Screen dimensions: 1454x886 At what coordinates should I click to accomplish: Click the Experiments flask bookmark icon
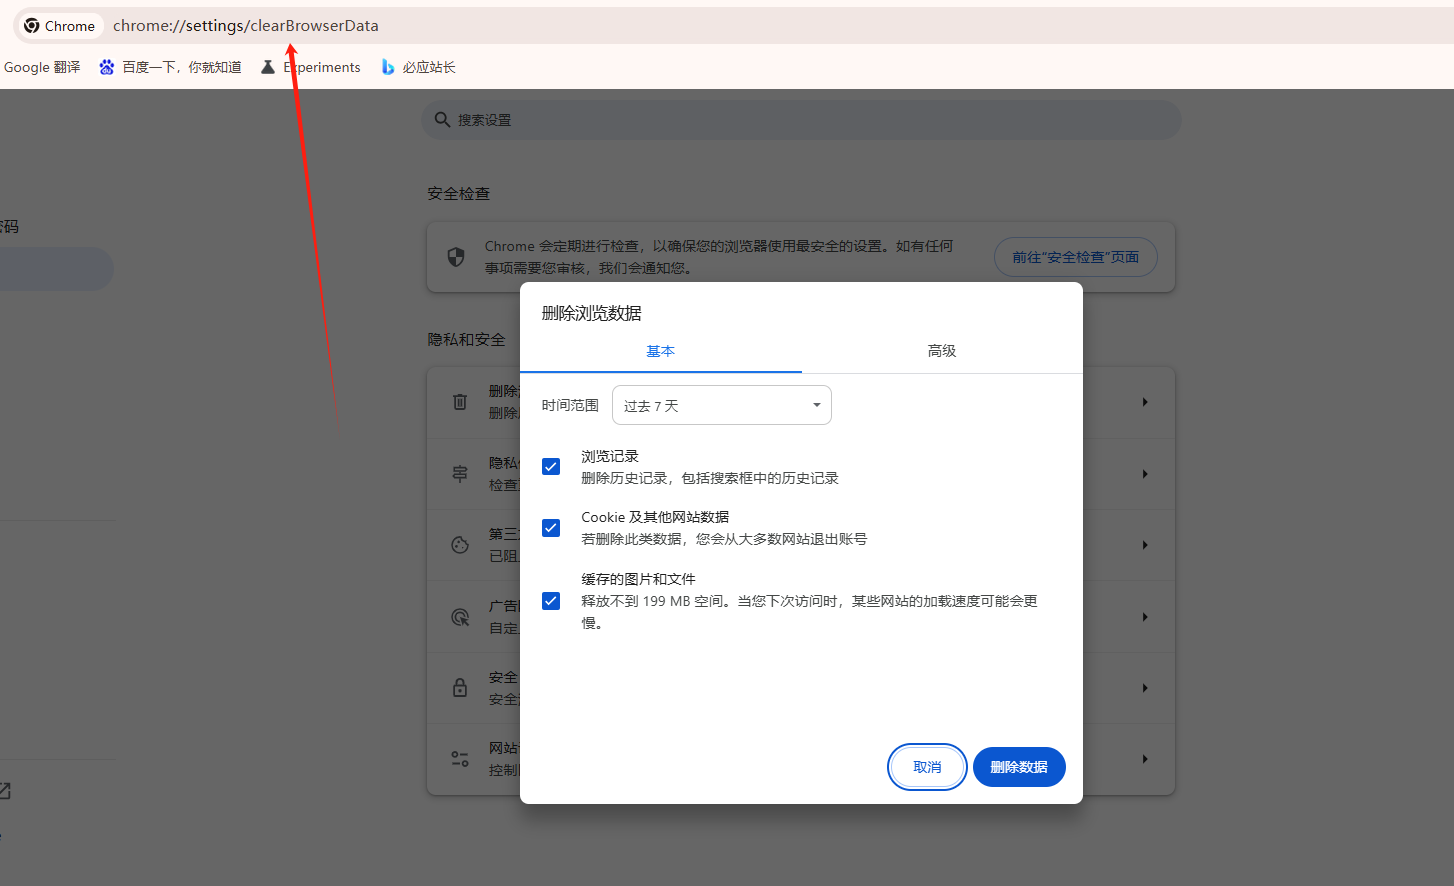[x=268, y=67]
